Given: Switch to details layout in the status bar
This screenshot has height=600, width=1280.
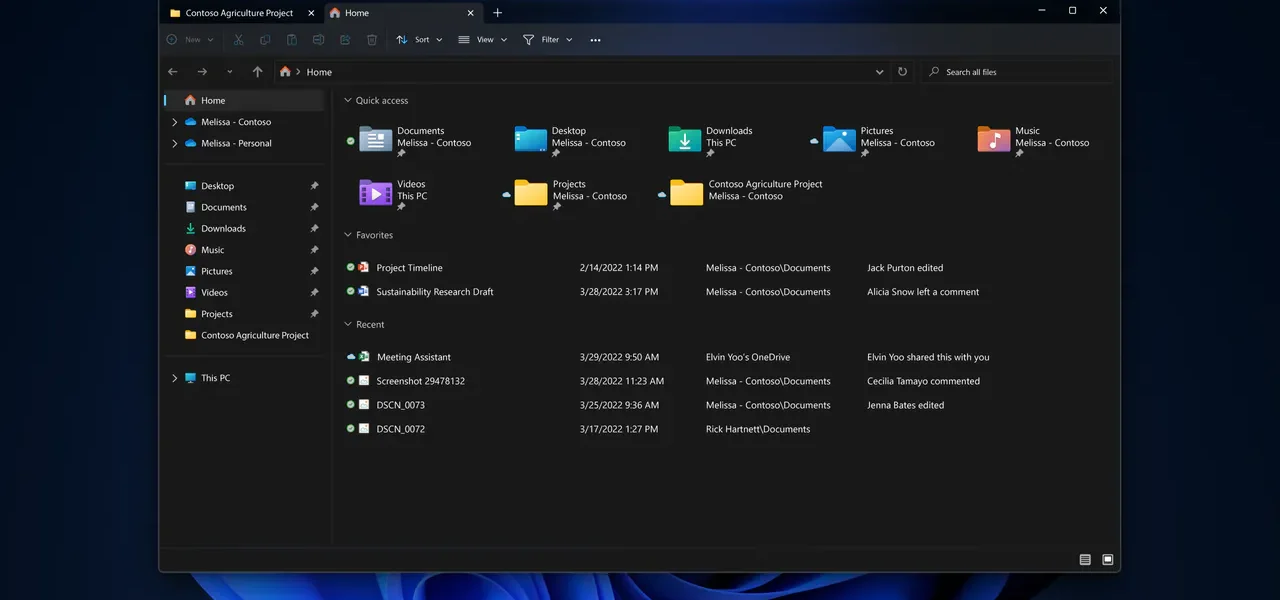Looking at the screenshot, I should pos(1084,560).
